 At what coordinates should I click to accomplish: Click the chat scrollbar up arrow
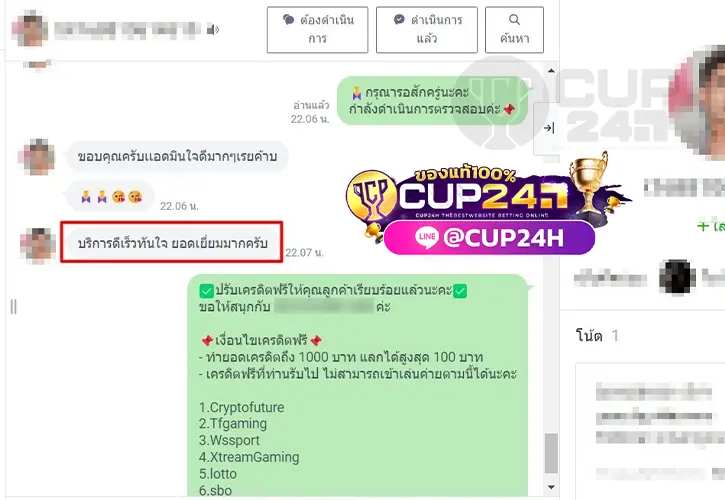(x=551, y=71)
